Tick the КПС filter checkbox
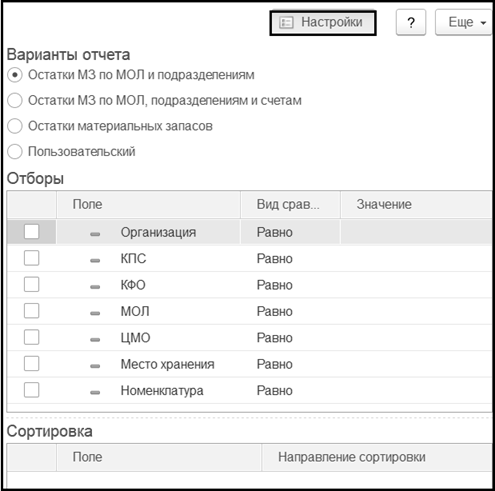495x491 pixels. (31, 258)
